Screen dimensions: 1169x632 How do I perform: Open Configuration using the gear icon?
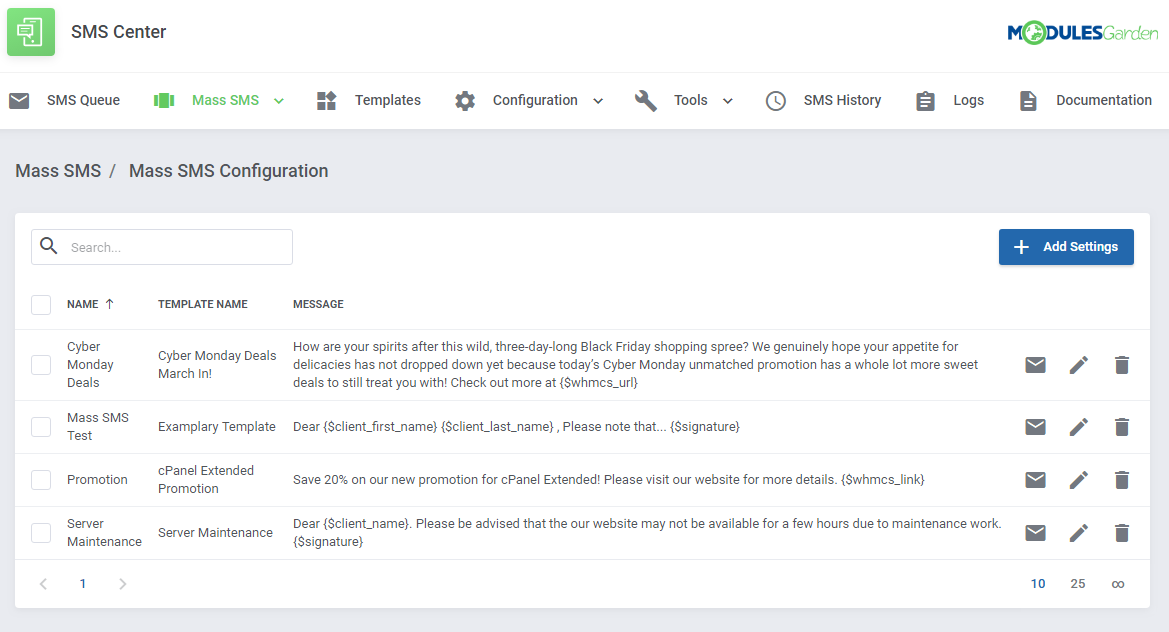tap(464, 100)
